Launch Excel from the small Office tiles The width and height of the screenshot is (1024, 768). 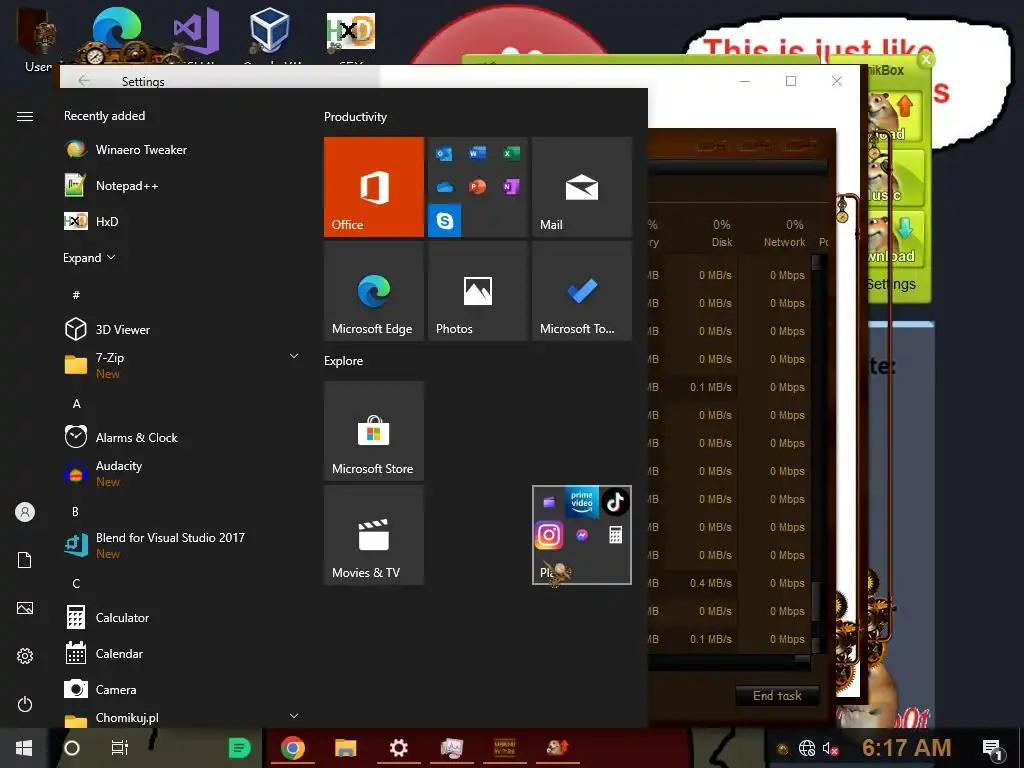click(x=511, y=153)
